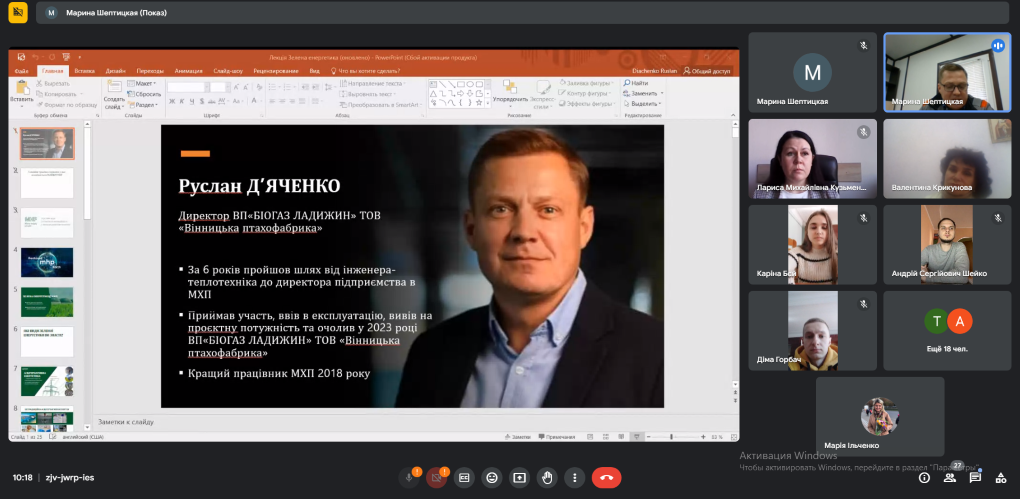Open the Файл tab in PowerPoint
The width and height of the screenshot is (1020, 499).
click(x=21, y=71)
